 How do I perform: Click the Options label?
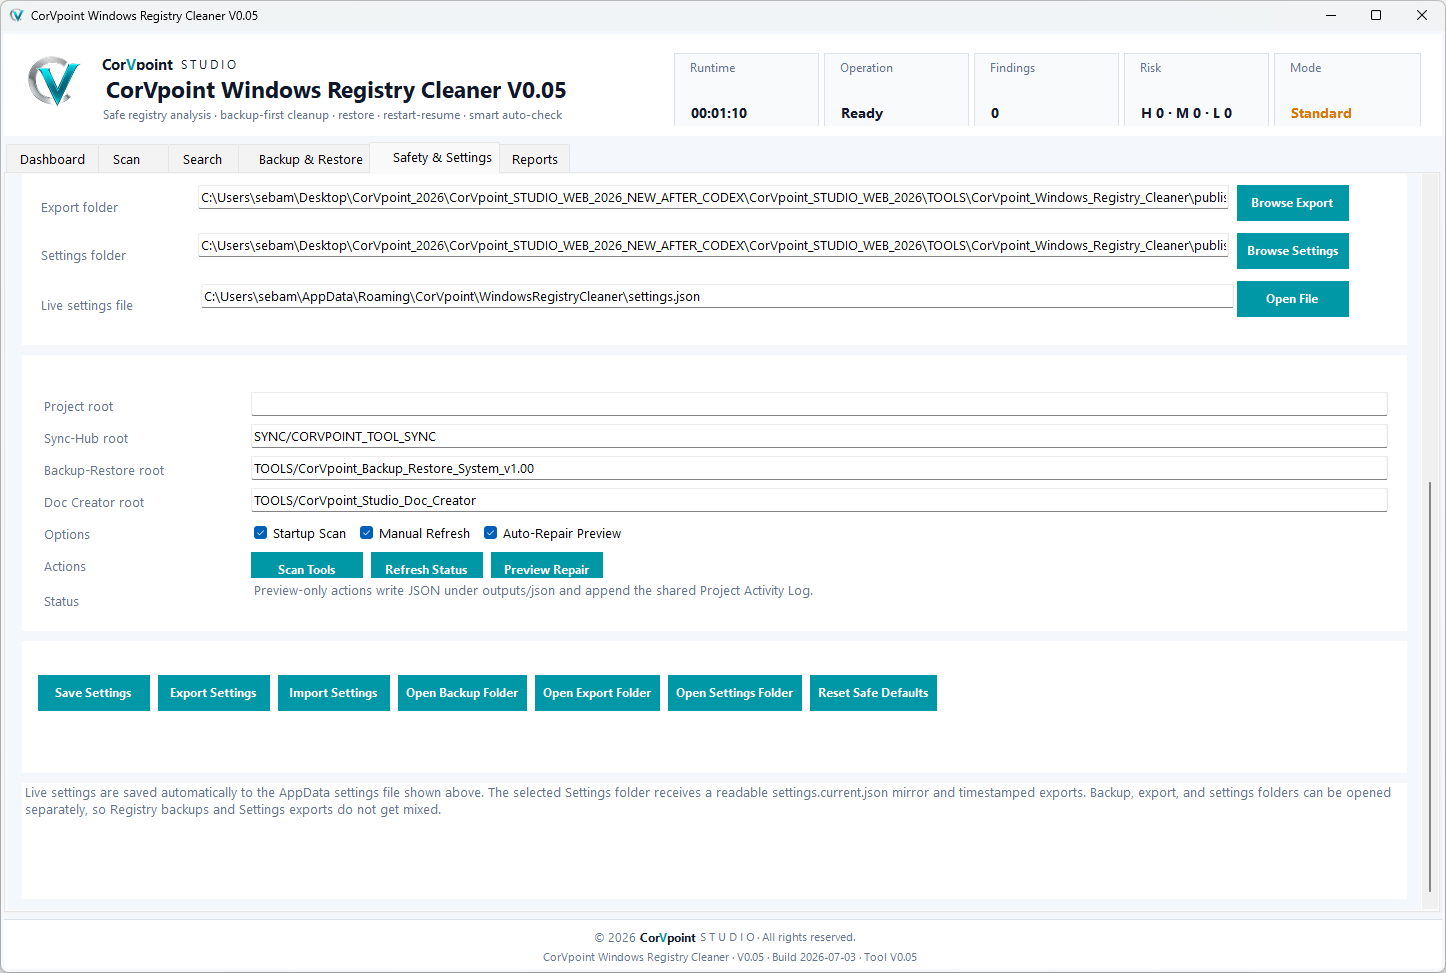(x=67, y=535)
